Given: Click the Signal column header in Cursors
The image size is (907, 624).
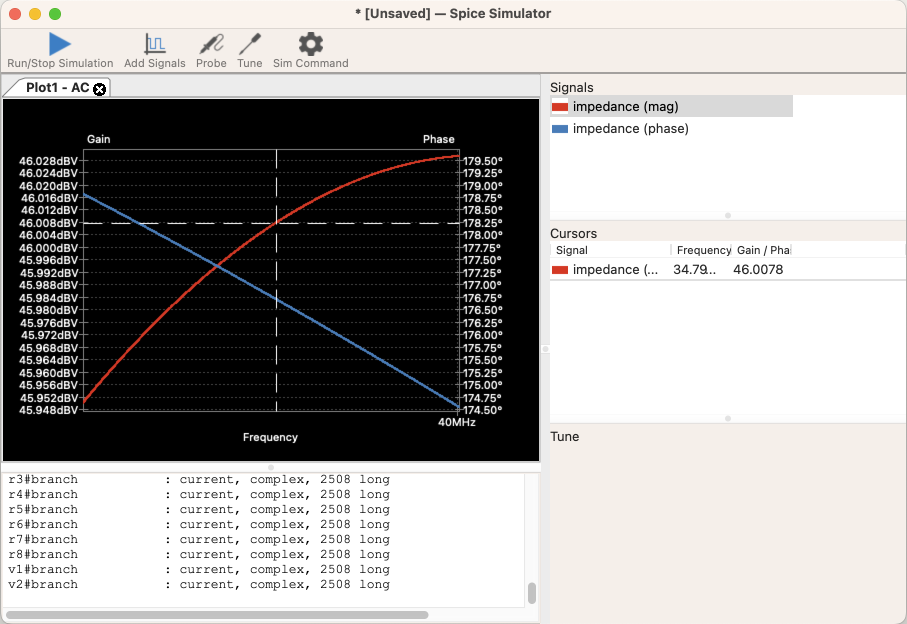Looking at the screenshot, I should click(x=572, y=250).
